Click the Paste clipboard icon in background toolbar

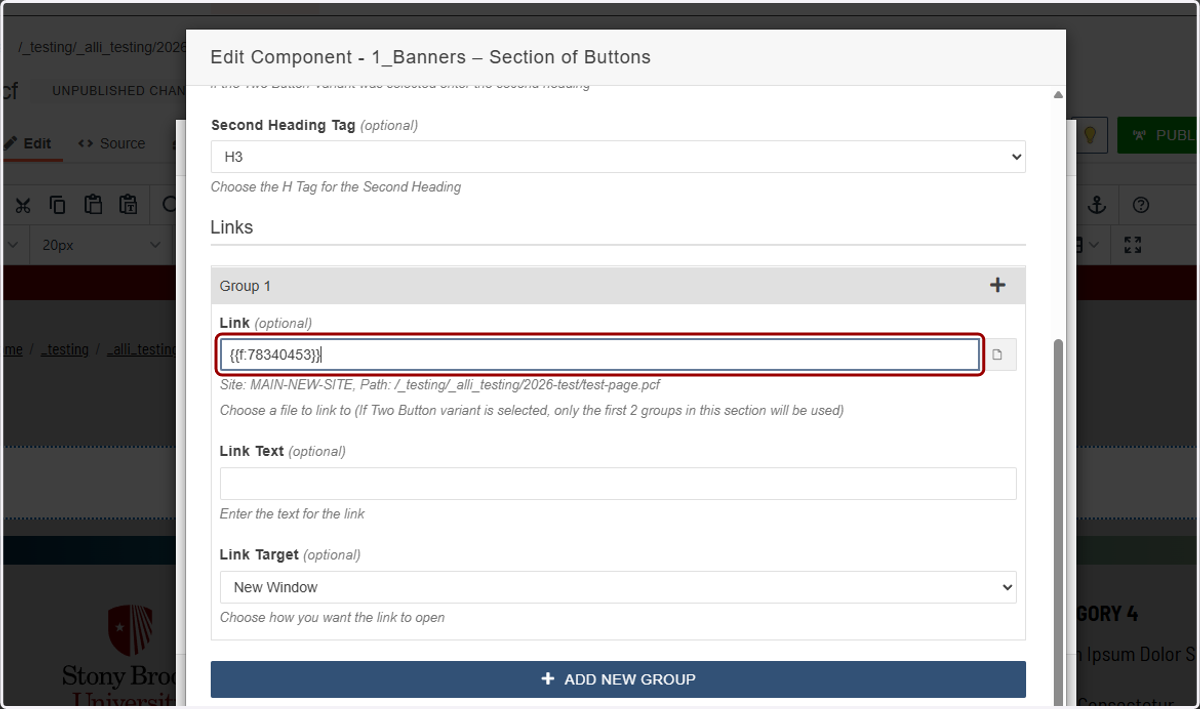(x=93, y=205)
